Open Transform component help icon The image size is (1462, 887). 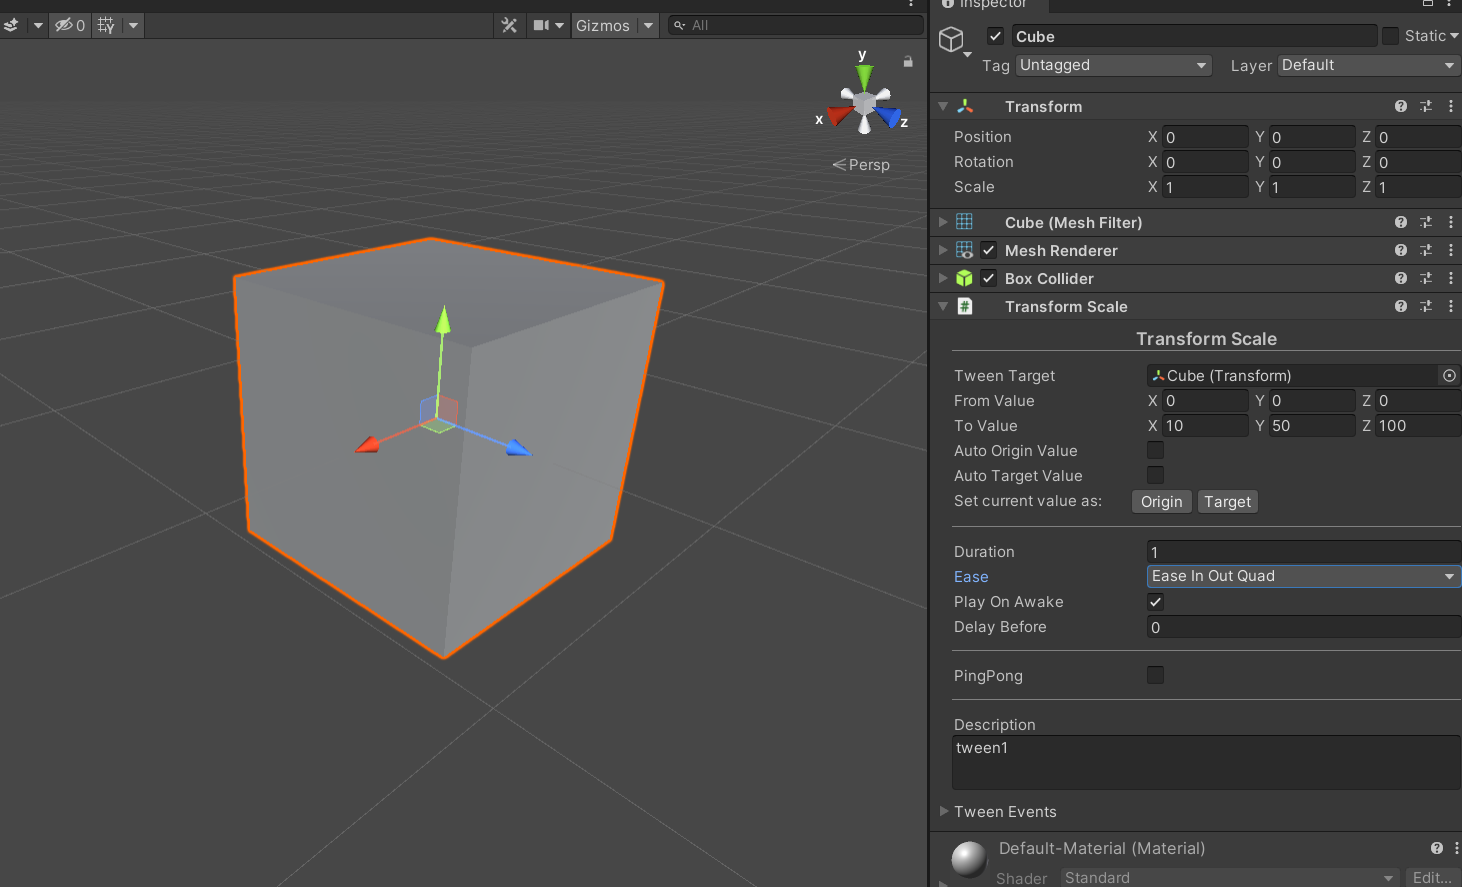pos(1400,106)
